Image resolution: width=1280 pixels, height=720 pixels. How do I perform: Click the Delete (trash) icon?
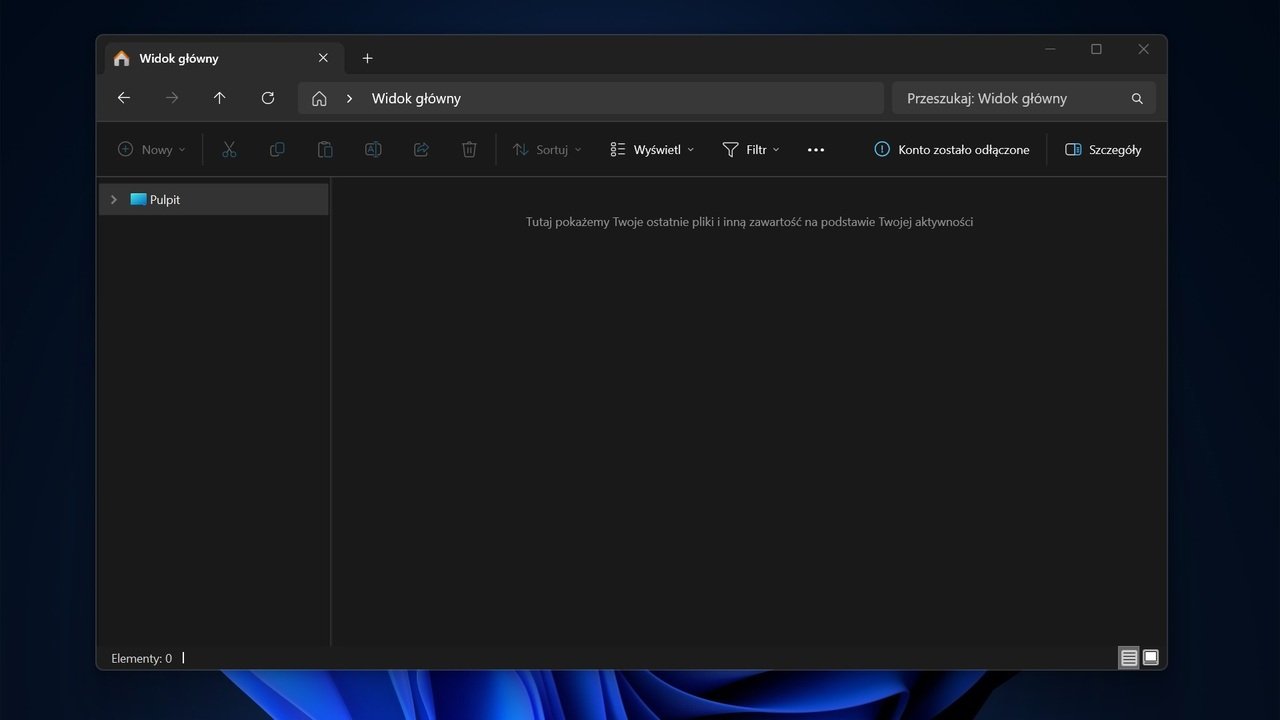click(469, 149)
